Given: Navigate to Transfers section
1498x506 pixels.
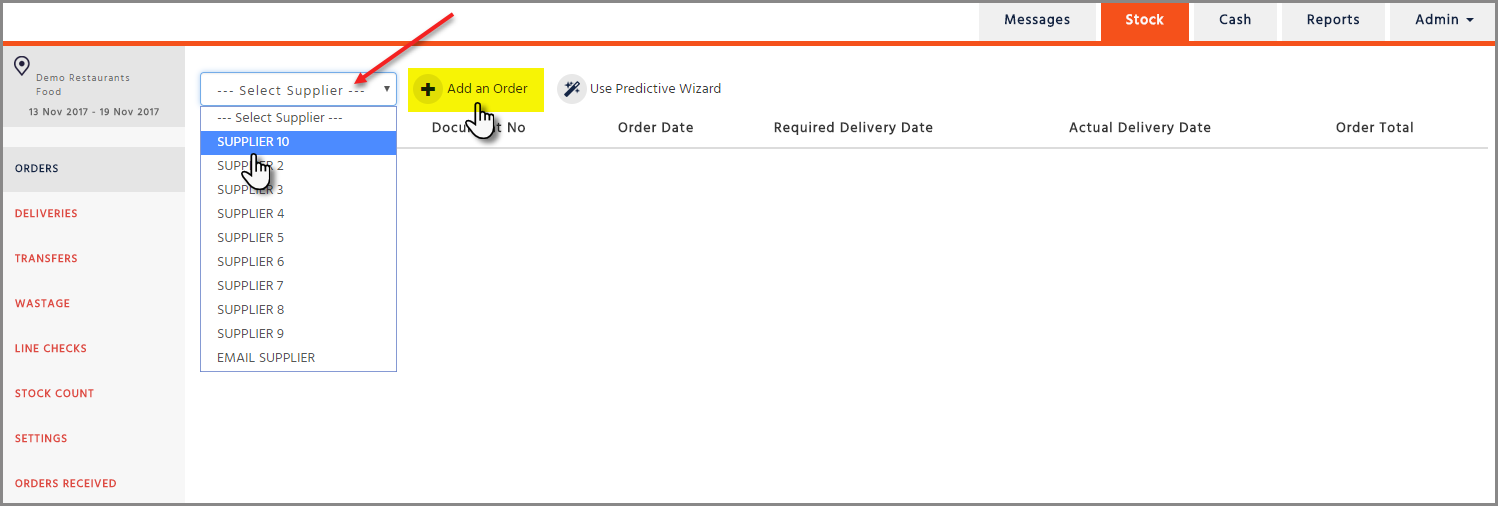Looking at the screenshot, I should (46, 259).
